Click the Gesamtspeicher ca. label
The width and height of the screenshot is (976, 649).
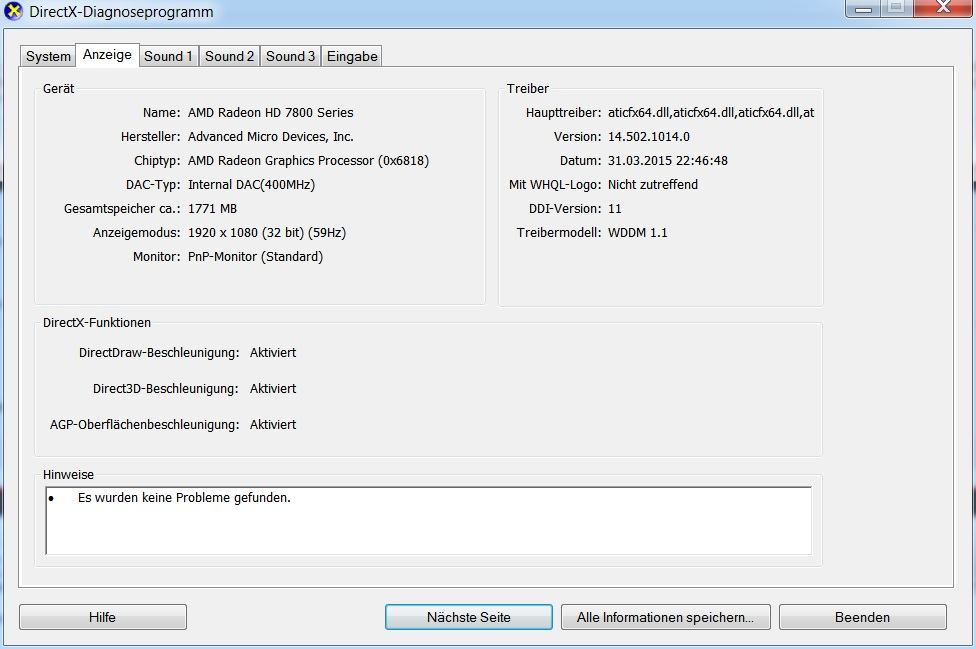click(122, 208)
